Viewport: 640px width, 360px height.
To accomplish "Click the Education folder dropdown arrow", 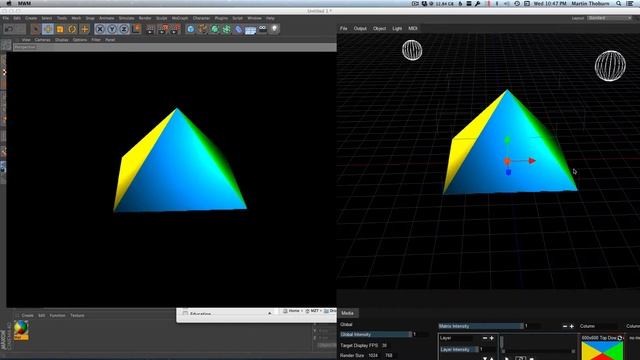I will pyautogui.click(x=269, y=313).
